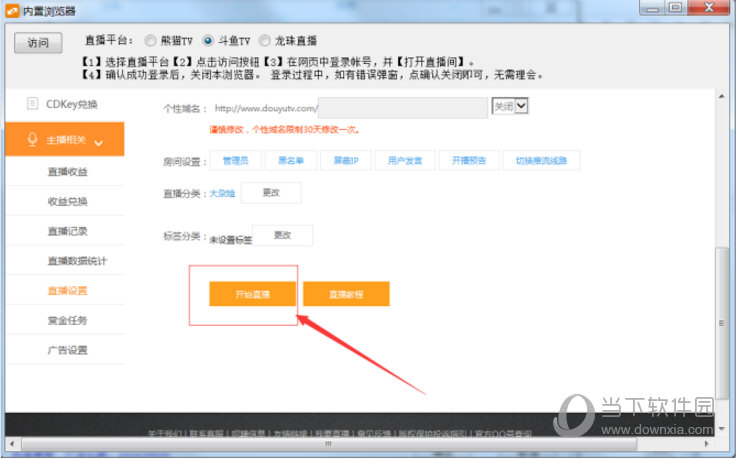The width and height of the screenshot is (738, 459).
Task: Open 直播设置 in the sidebar
Action: 67,290
